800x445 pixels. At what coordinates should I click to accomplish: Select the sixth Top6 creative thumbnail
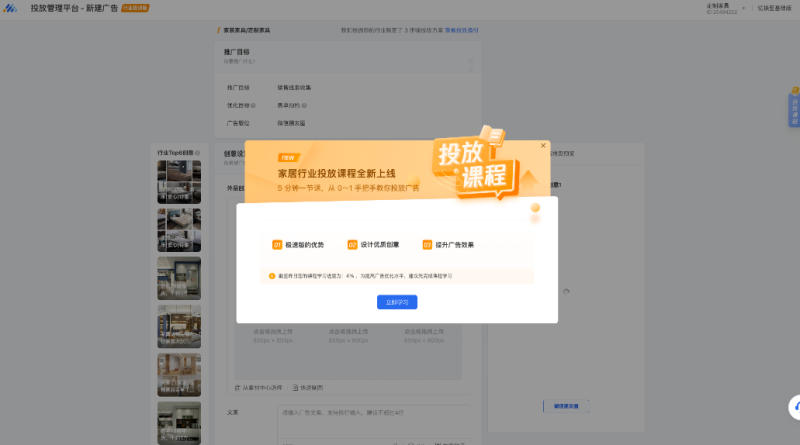point(179,423)
